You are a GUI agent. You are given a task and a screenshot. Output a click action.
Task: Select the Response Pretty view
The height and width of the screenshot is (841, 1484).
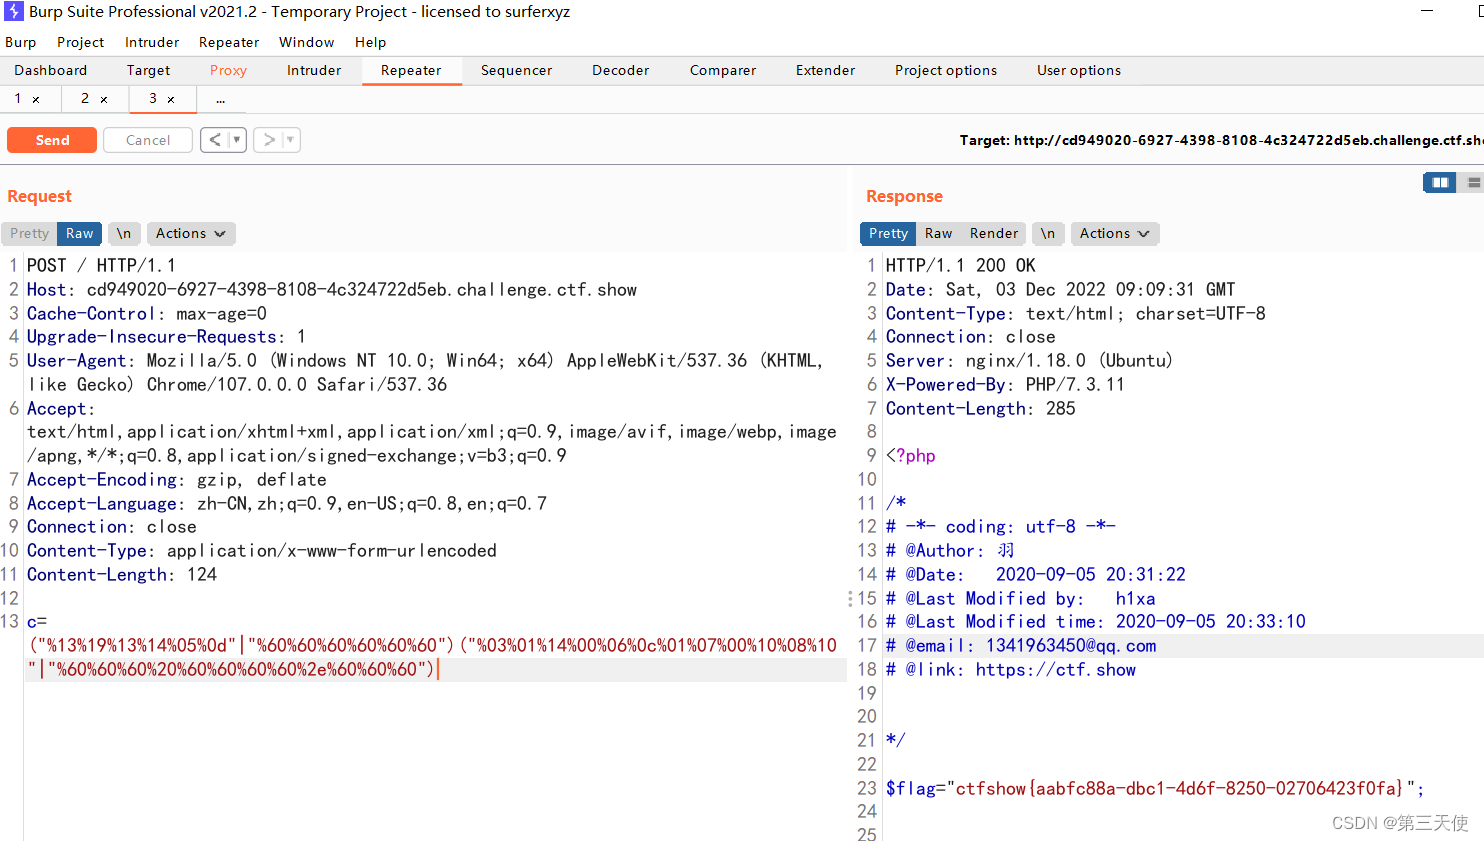(x=888, y=233)
